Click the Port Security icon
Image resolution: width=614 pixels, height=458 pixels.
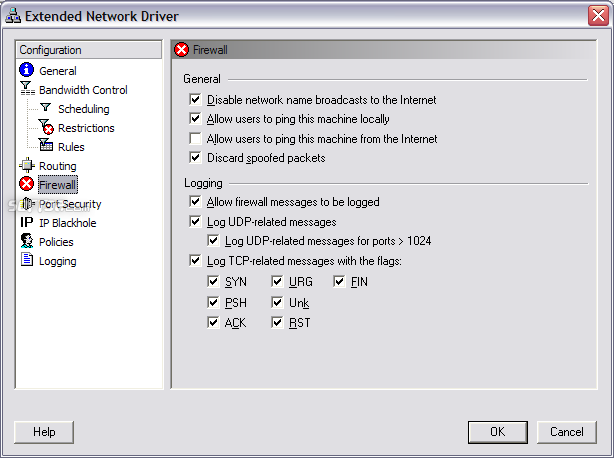coord(27,203)
